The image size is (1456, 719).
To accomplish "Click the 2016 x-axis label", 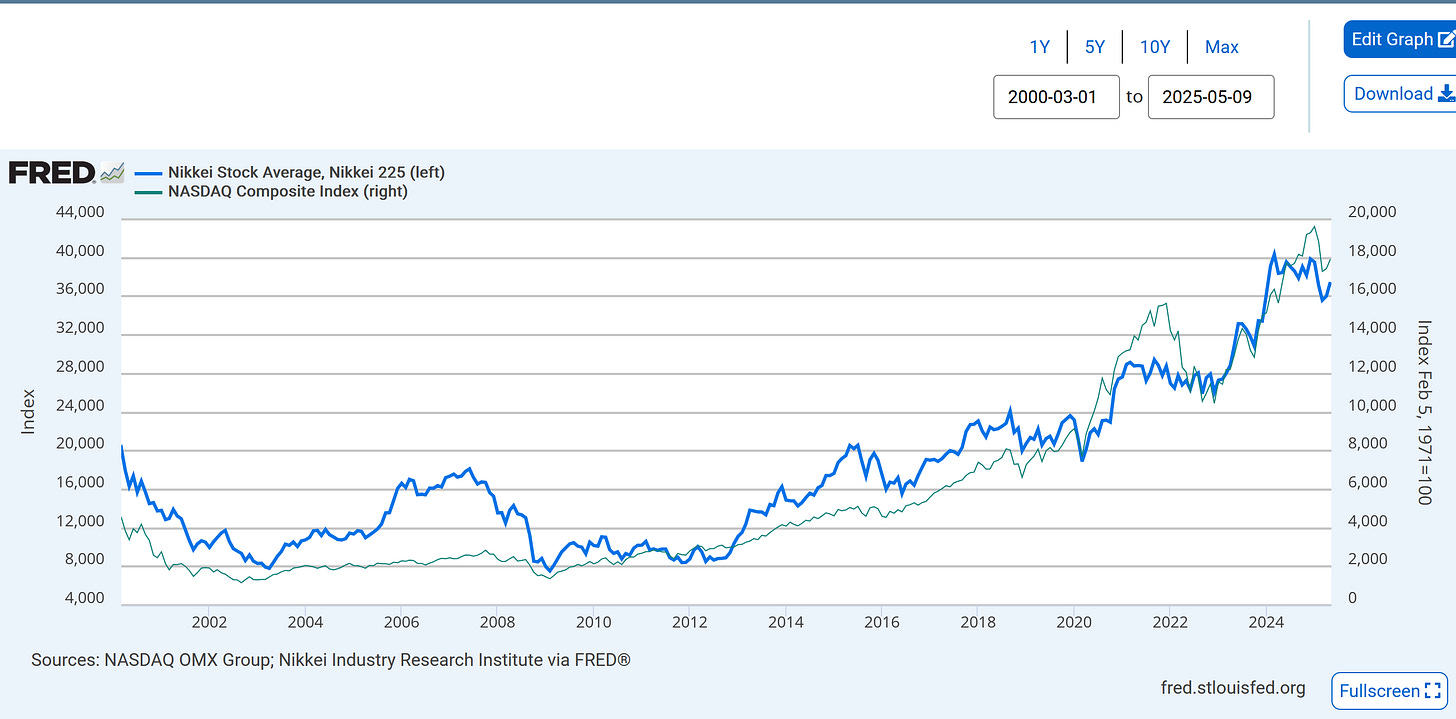I will [882, 622].
